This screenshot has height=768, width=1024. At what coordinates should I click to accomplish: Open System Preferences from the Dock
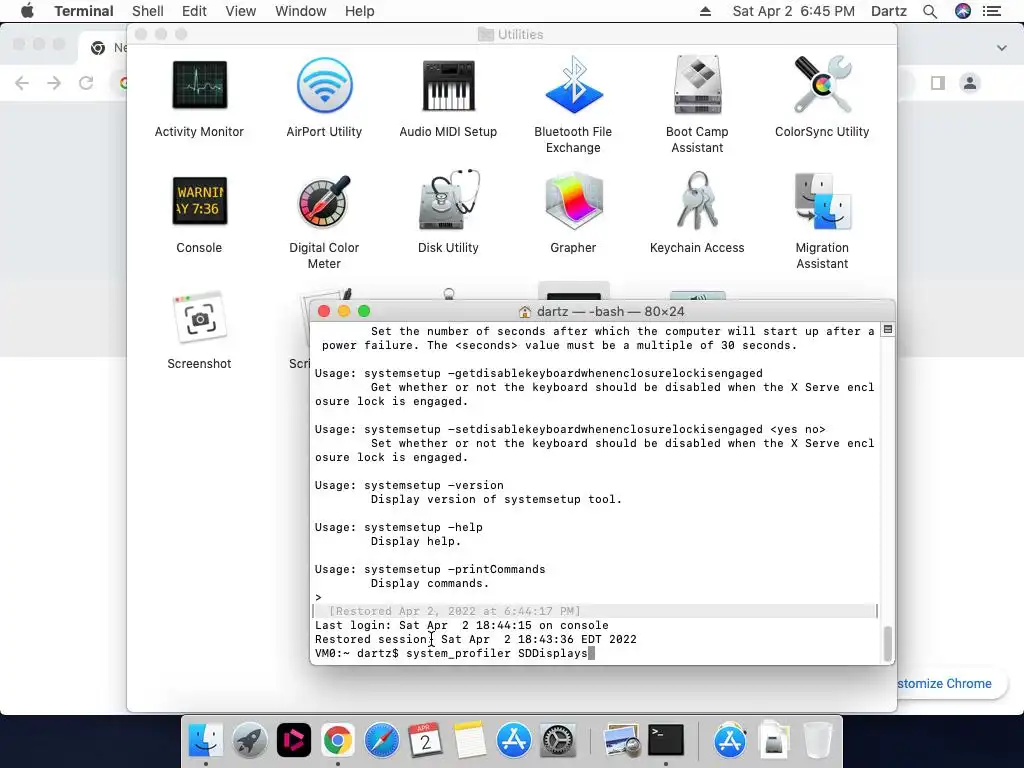click(x=558, y=740)
